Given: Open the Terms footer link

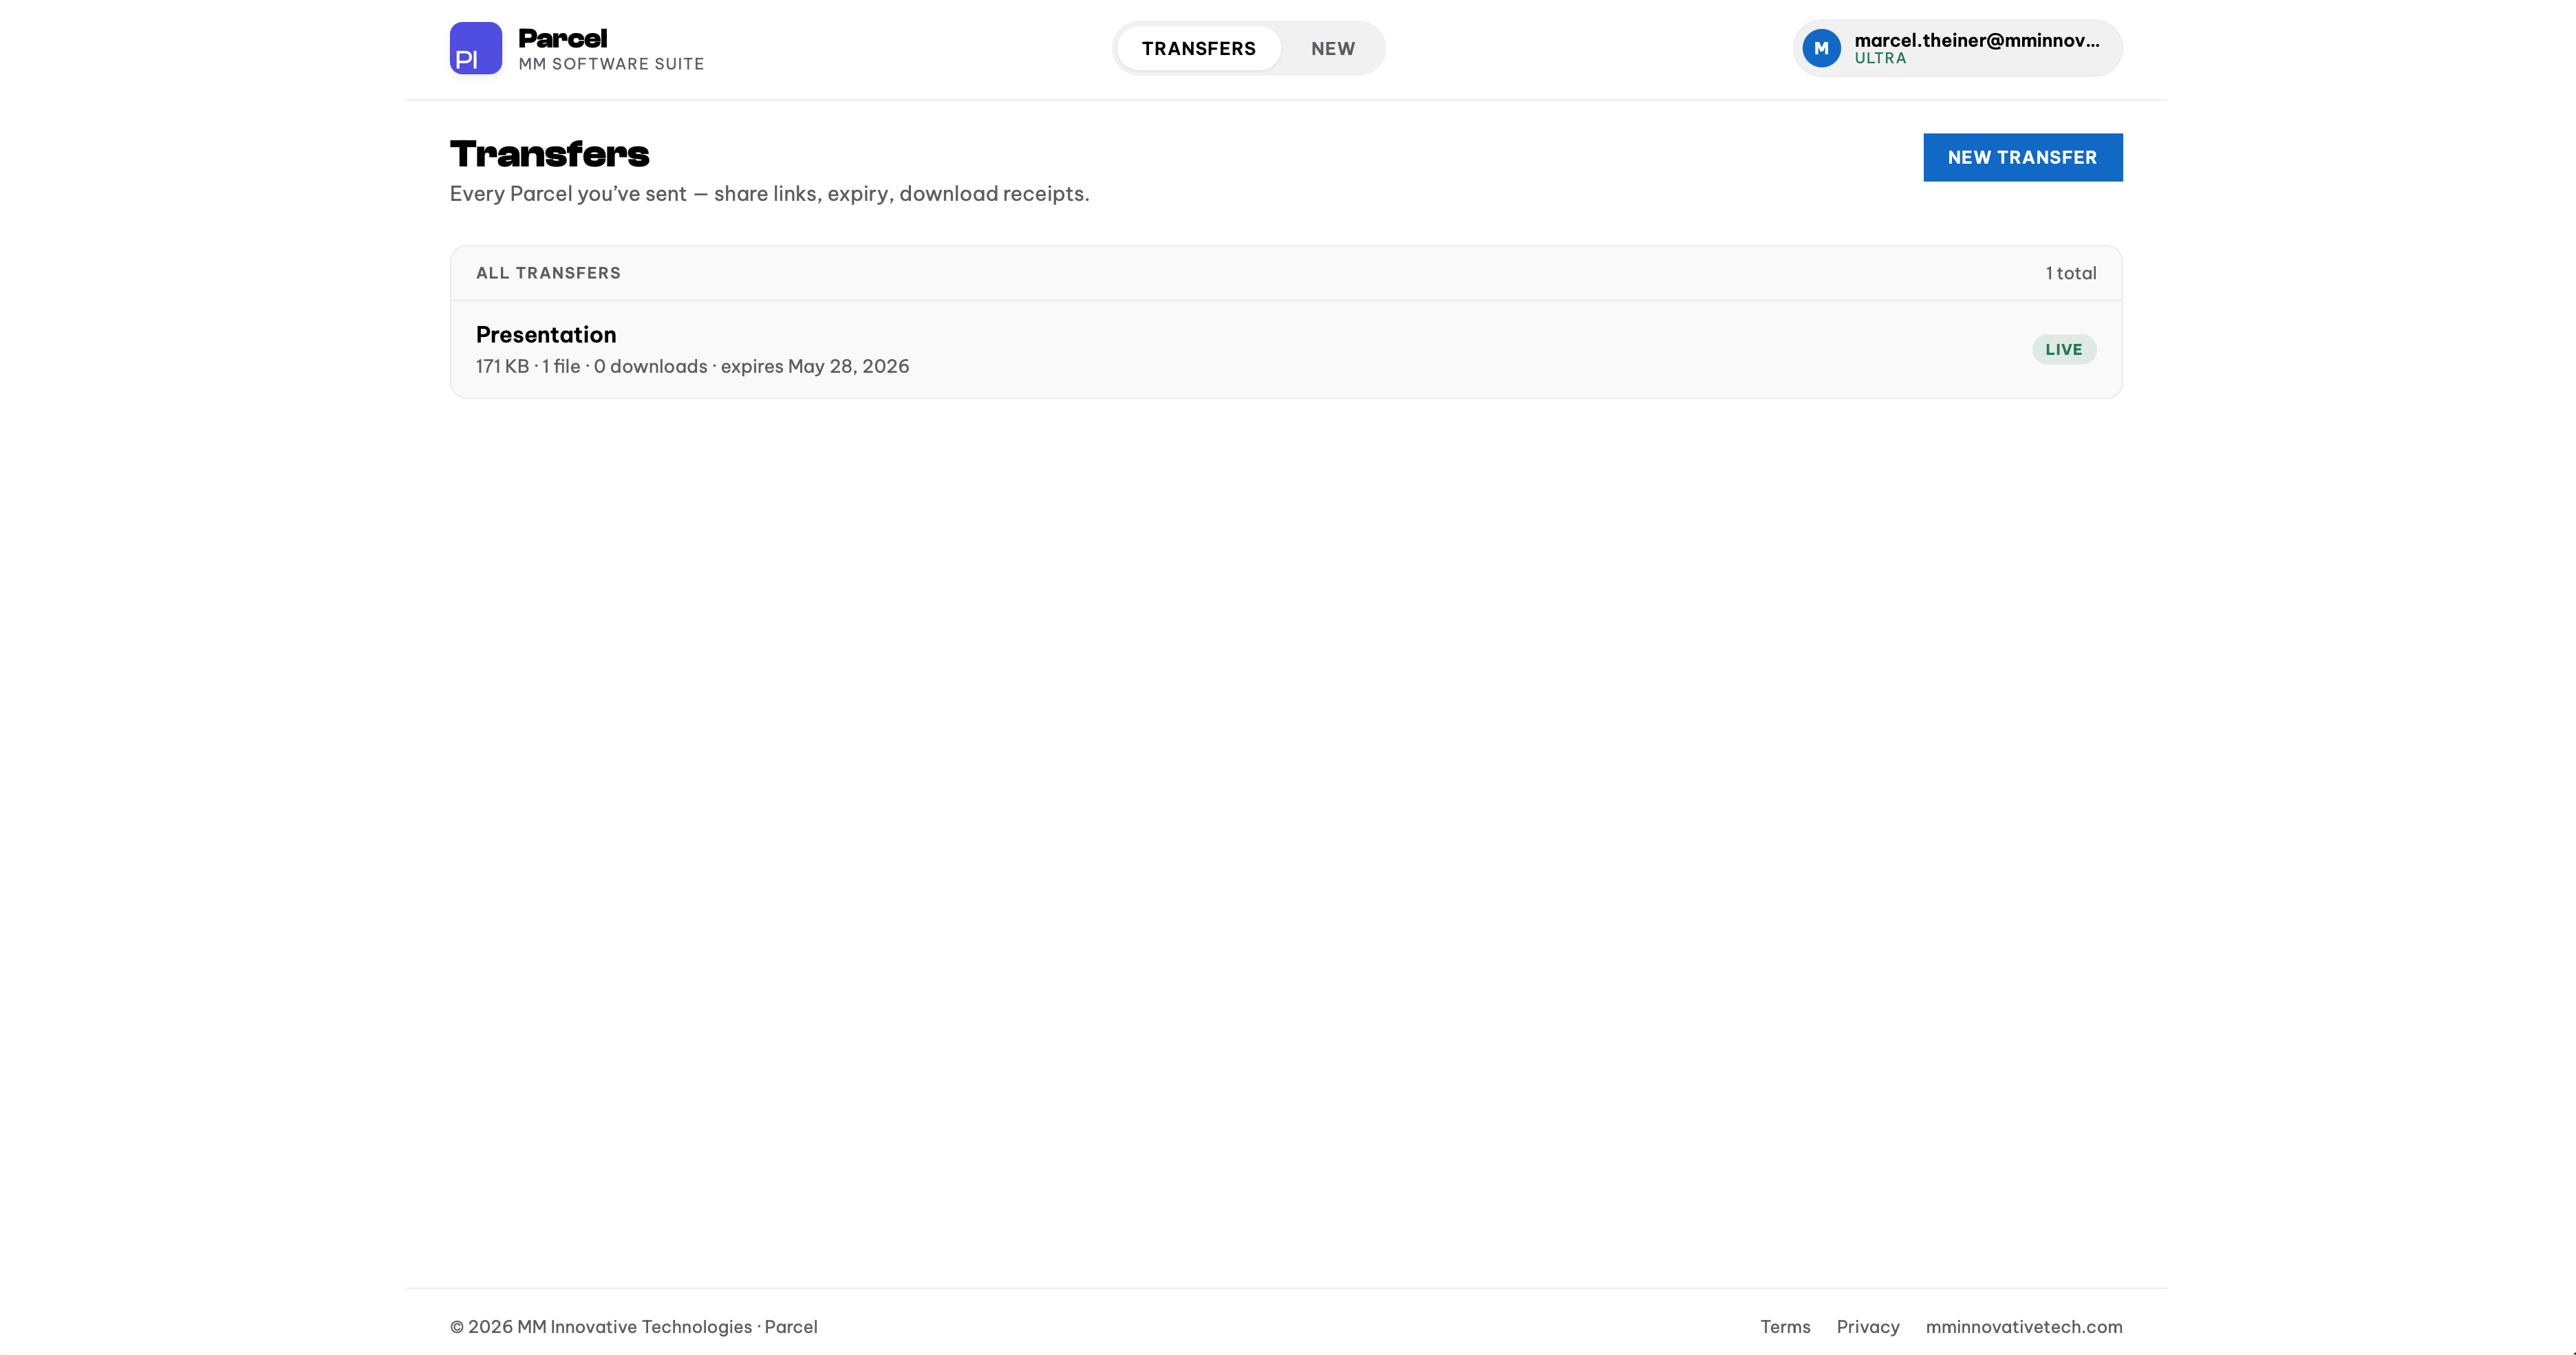Looking at the screenshot, I should [x=1785, y=1326].
